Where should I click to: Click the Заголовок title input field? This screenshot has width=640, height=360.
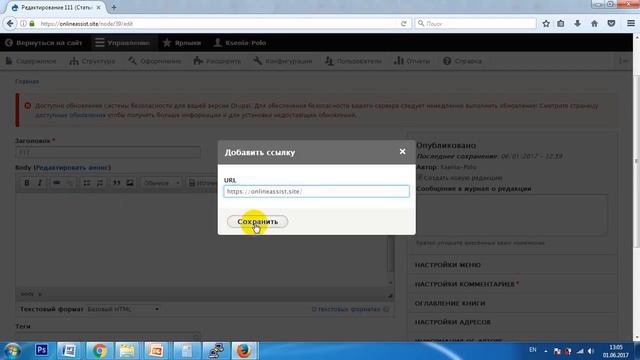point(108,152)
